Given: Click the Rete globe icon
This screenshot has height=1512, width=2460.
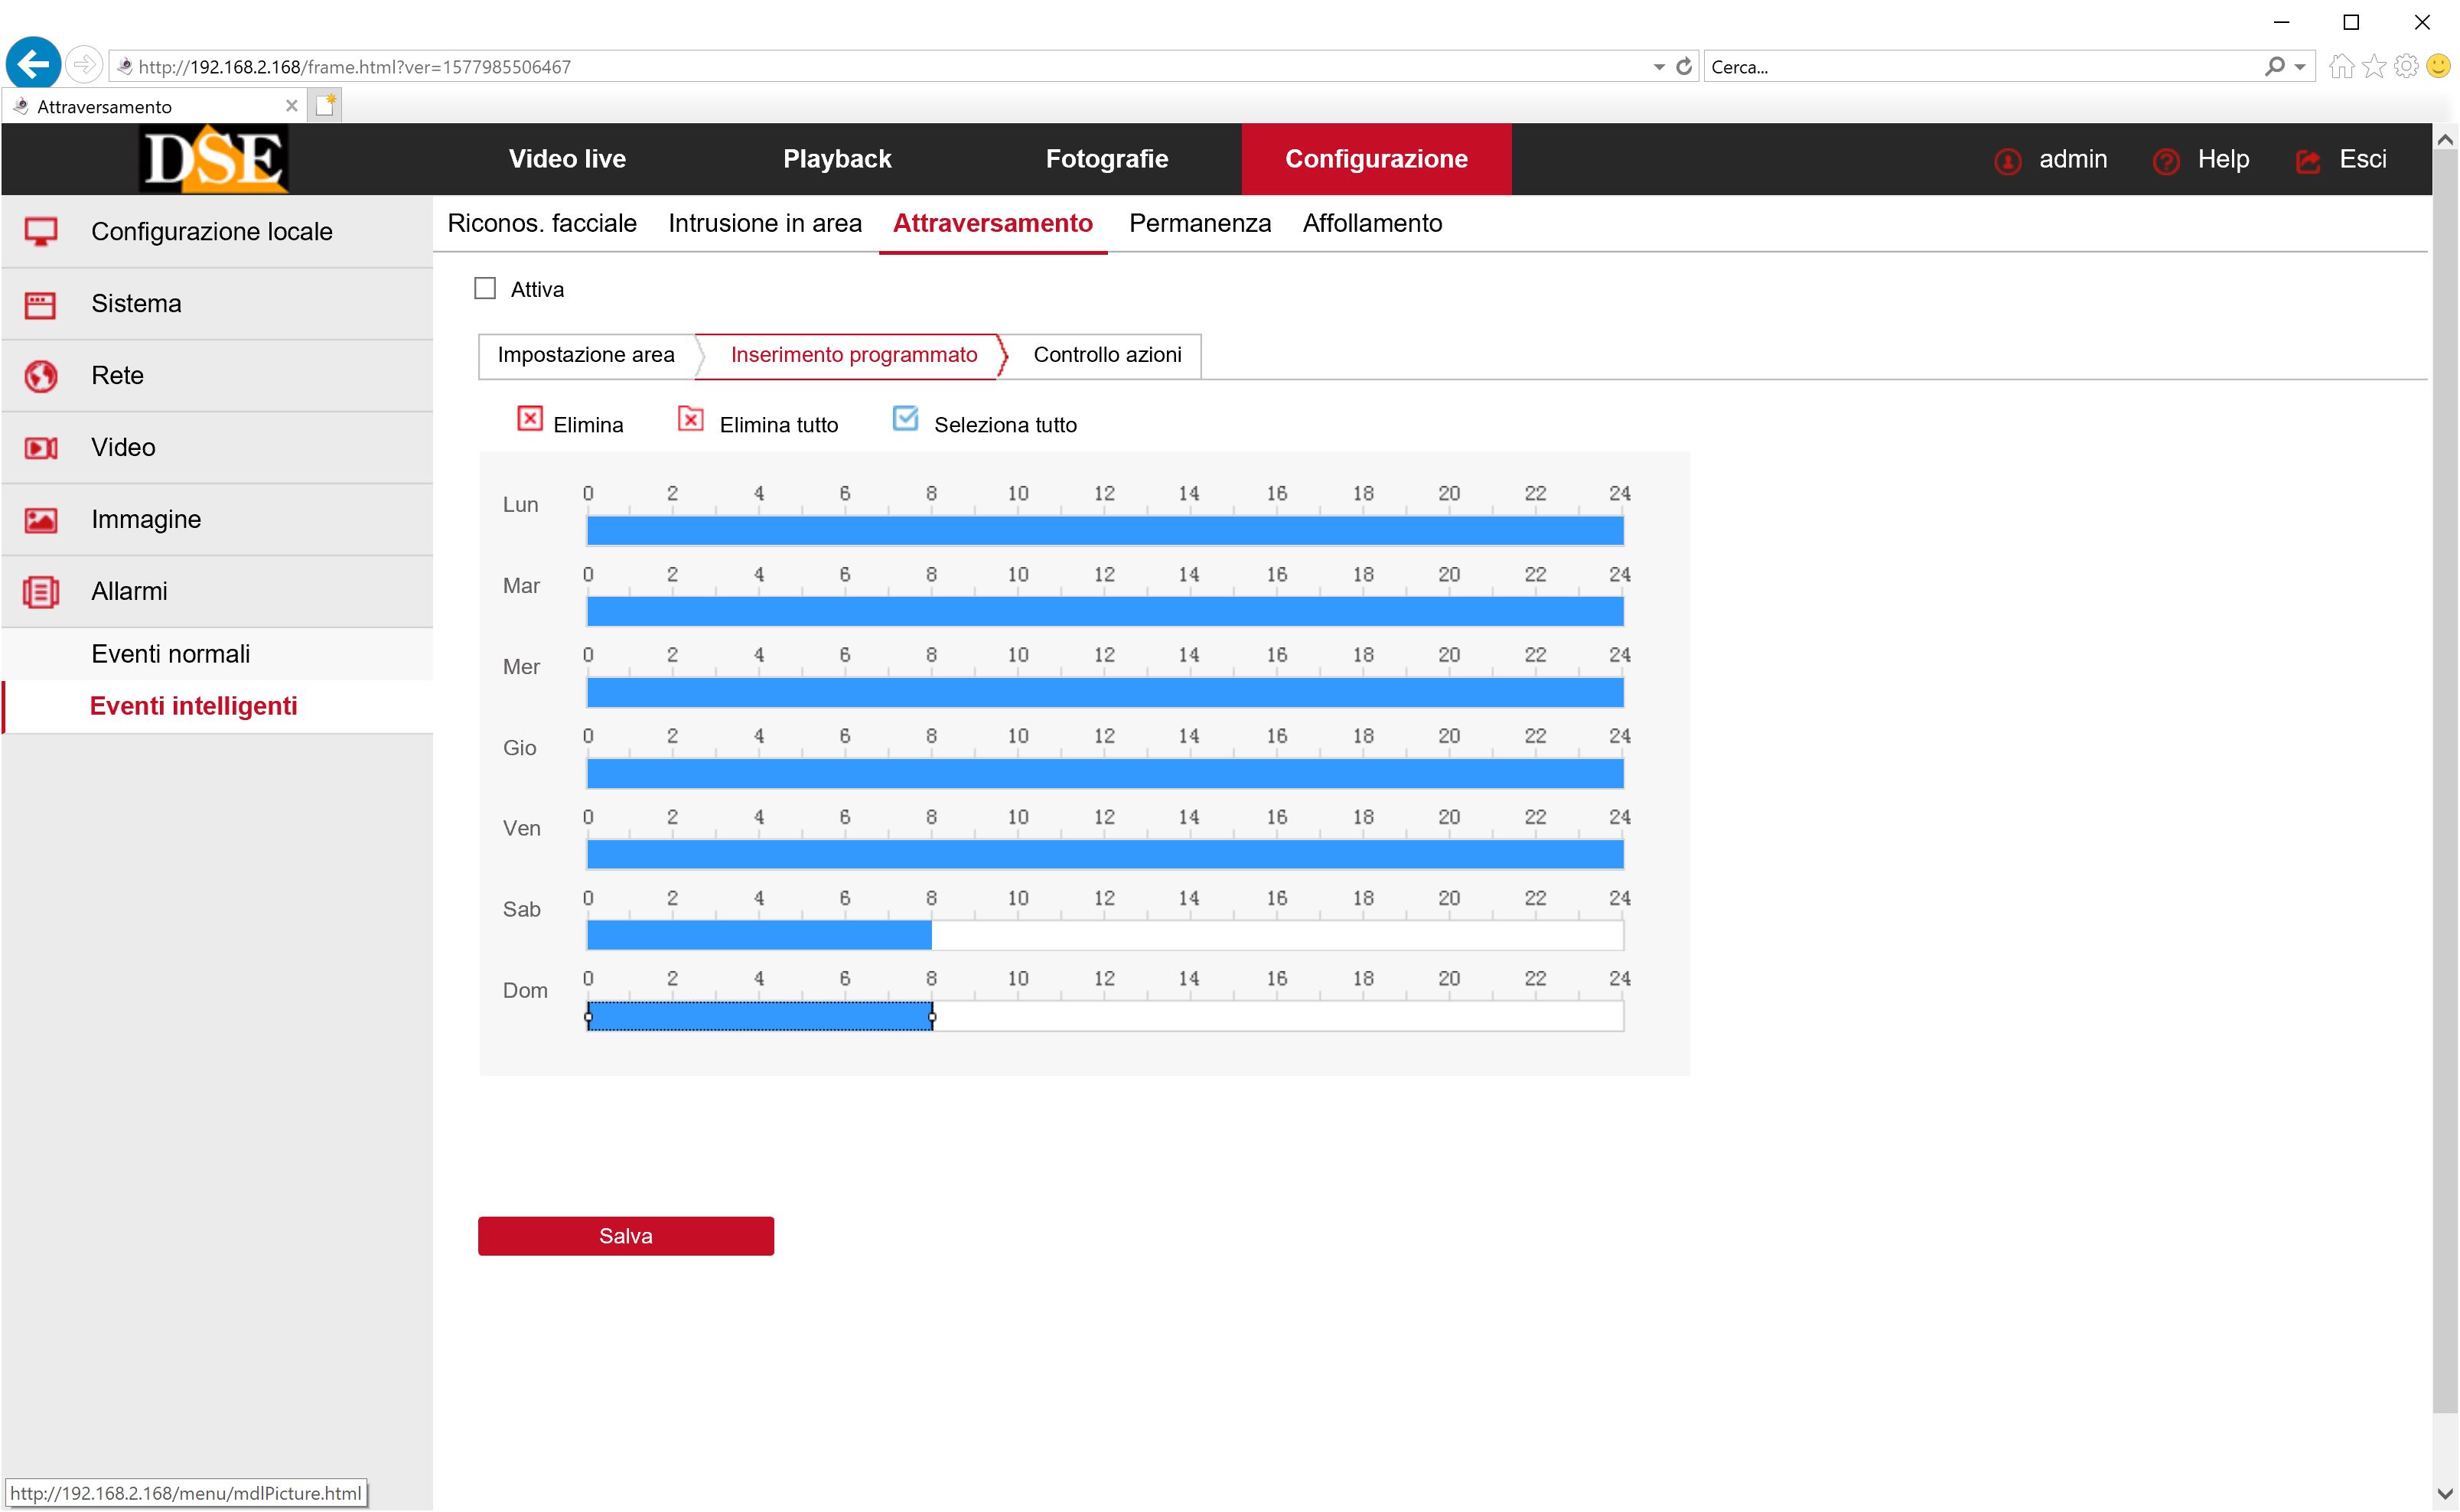Looking at the screenshot, I should point(40,376).
